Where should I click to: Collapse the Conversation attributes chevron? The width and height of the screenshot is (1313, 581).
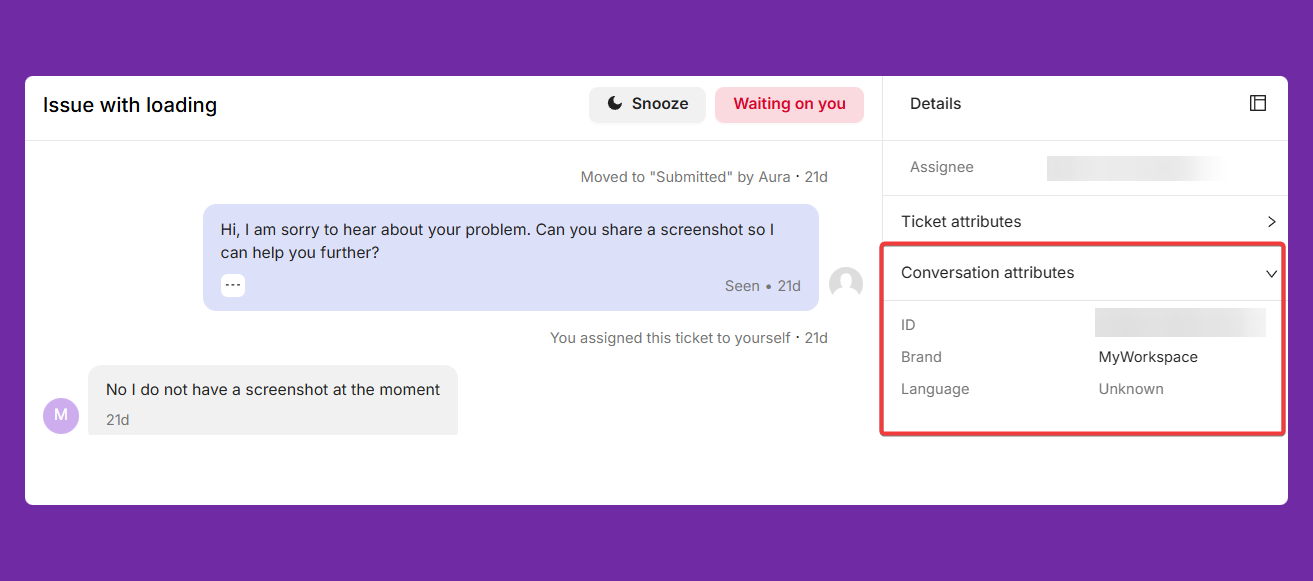pyautogui.click(x=1271, y=273)
